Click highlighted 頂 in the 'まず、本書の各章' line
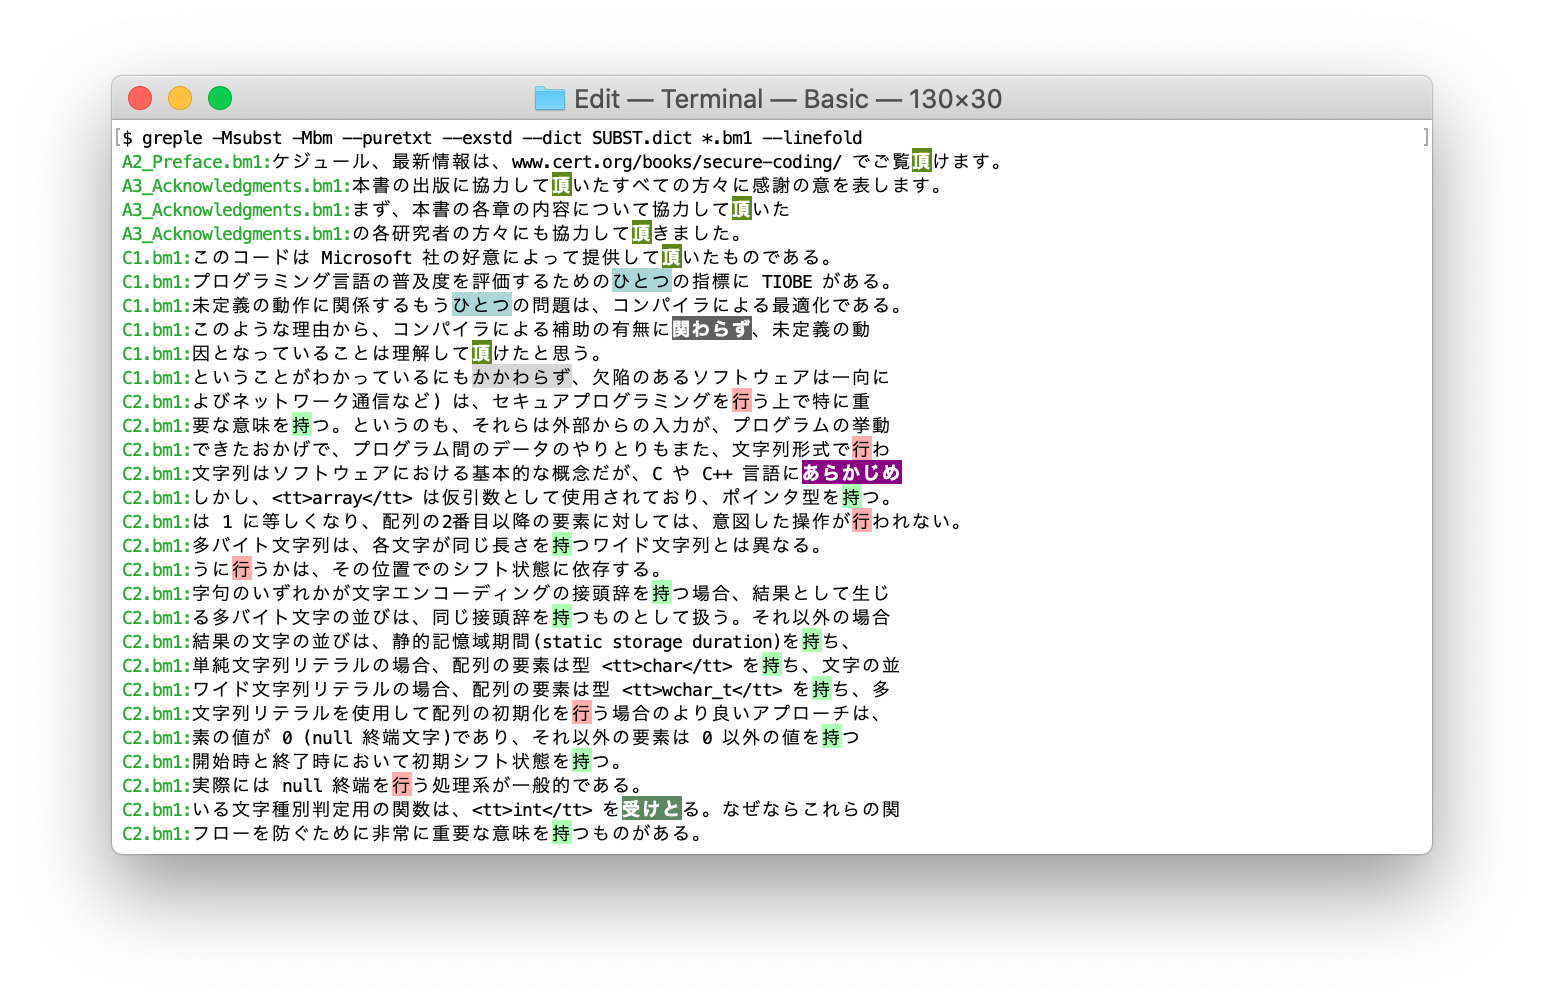This screenshot has height=1002, width=1544. [x=742, y=210]
